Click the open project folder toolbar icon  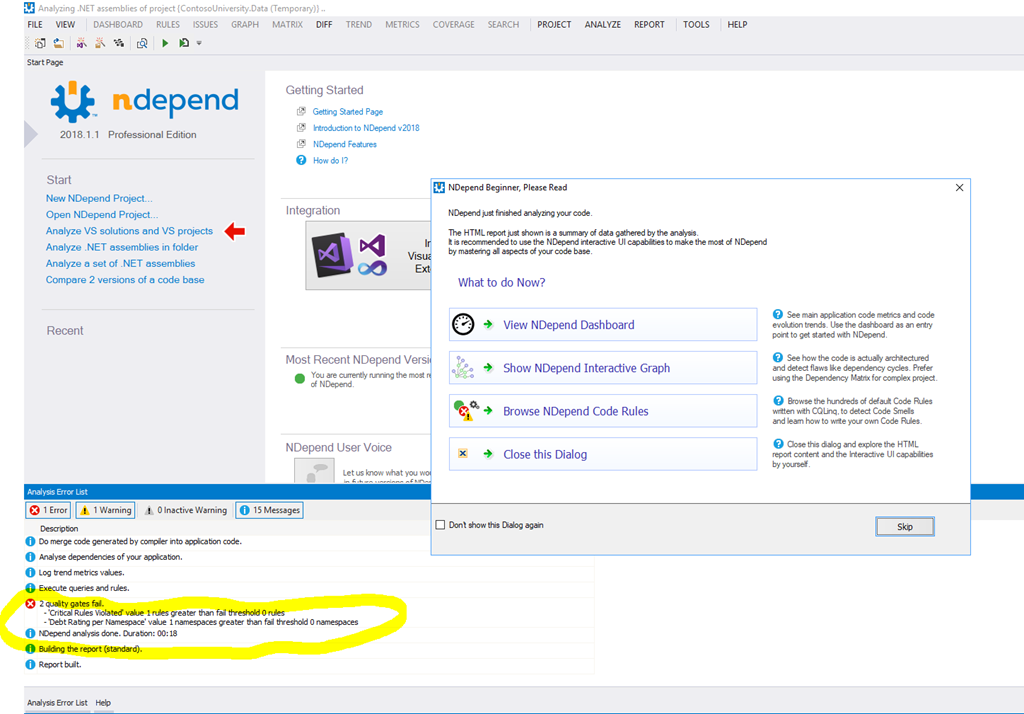click(59, 43)
